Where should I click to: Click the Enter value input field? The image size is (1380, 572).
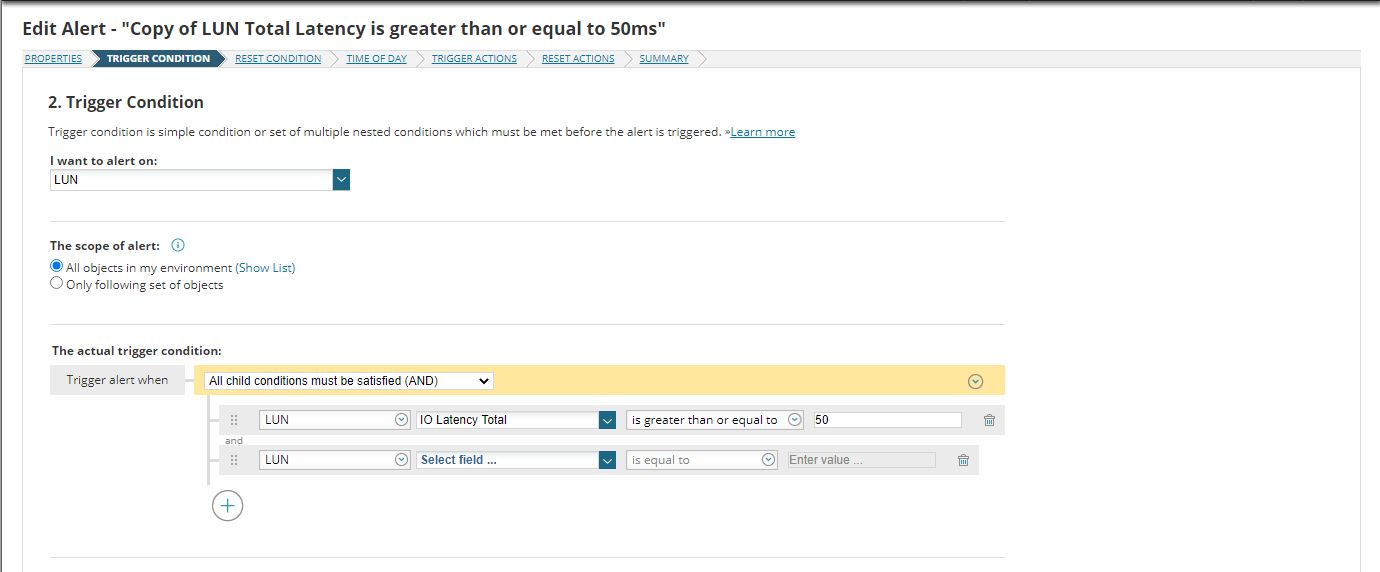(x=861, y=460)
